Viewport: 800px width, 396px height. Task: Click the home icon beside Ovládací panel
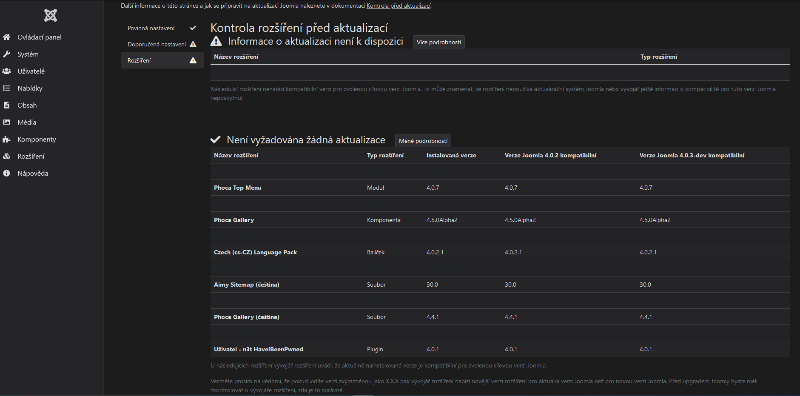click(7, 37)
